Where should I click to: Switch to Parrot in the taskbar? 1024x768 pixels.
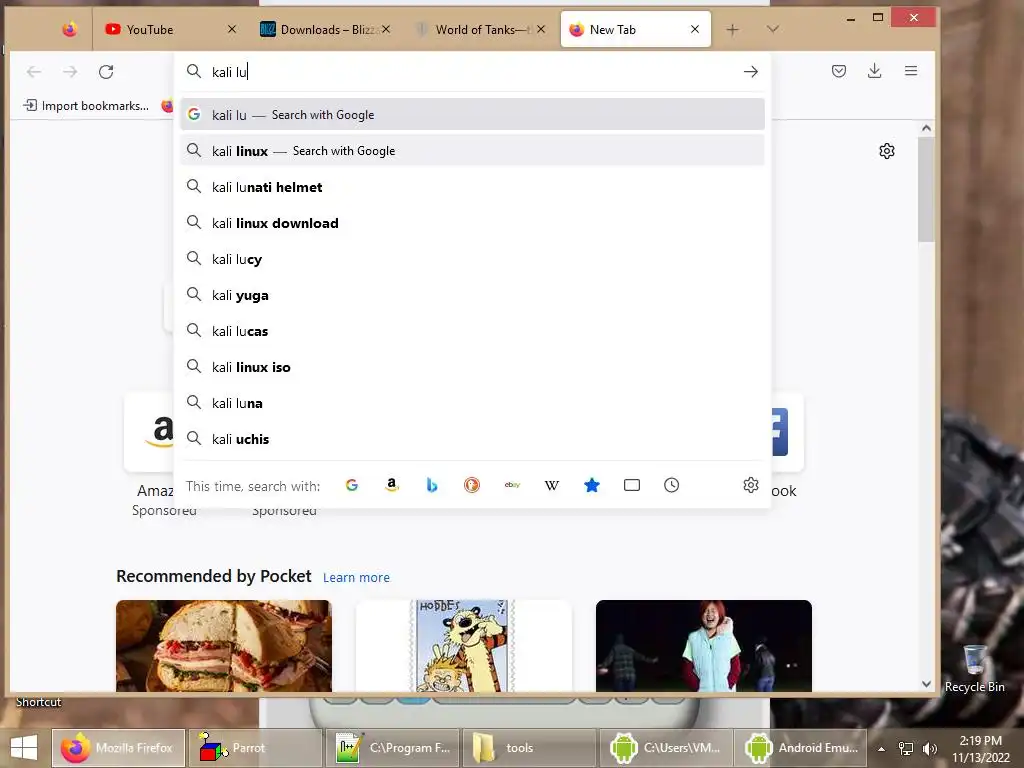255,748
